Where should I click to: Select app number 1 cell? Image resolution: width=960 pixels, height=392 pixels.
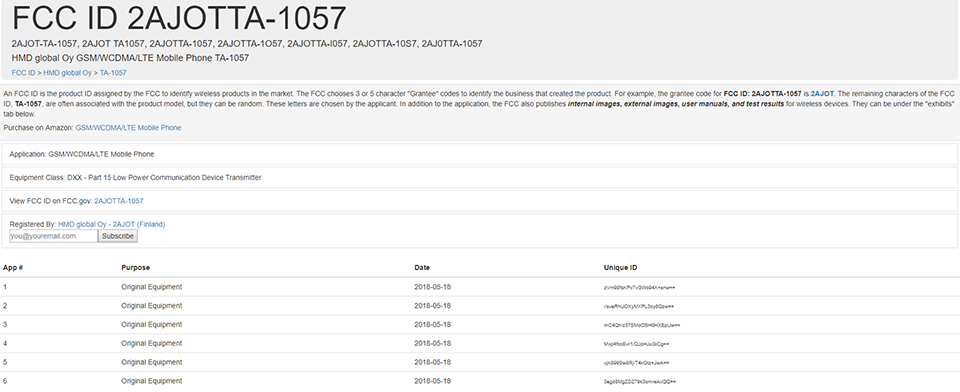[x=5, y=287]
